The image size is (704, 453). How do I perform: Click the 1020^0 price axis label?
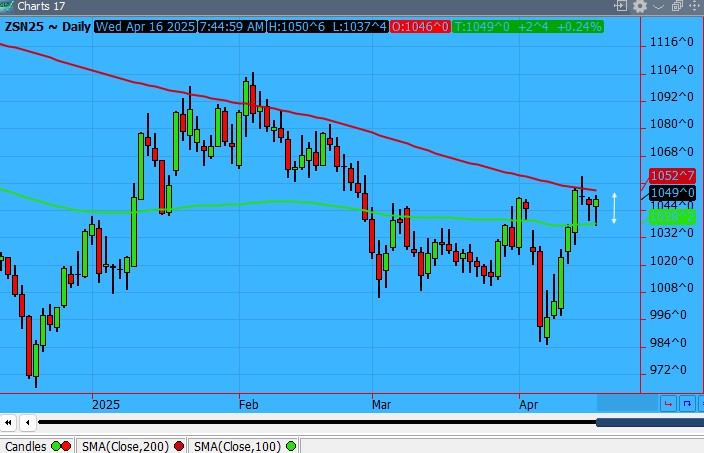pos(672,260)
